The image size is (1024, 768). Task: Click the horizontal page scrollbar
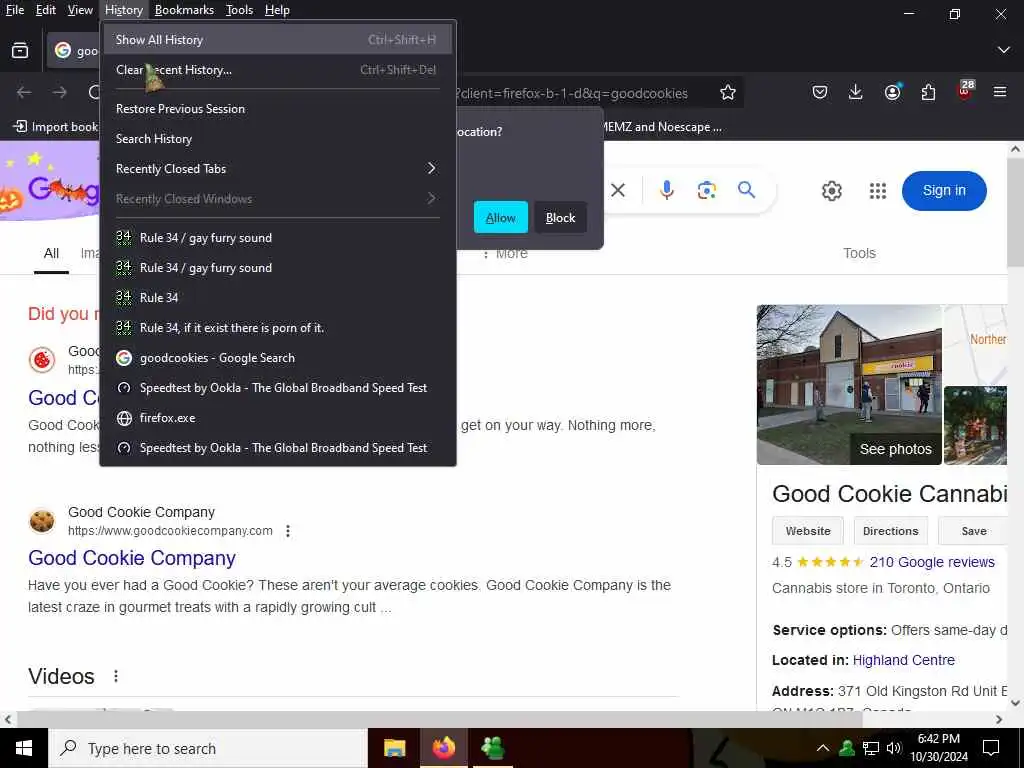pos(438,720)
